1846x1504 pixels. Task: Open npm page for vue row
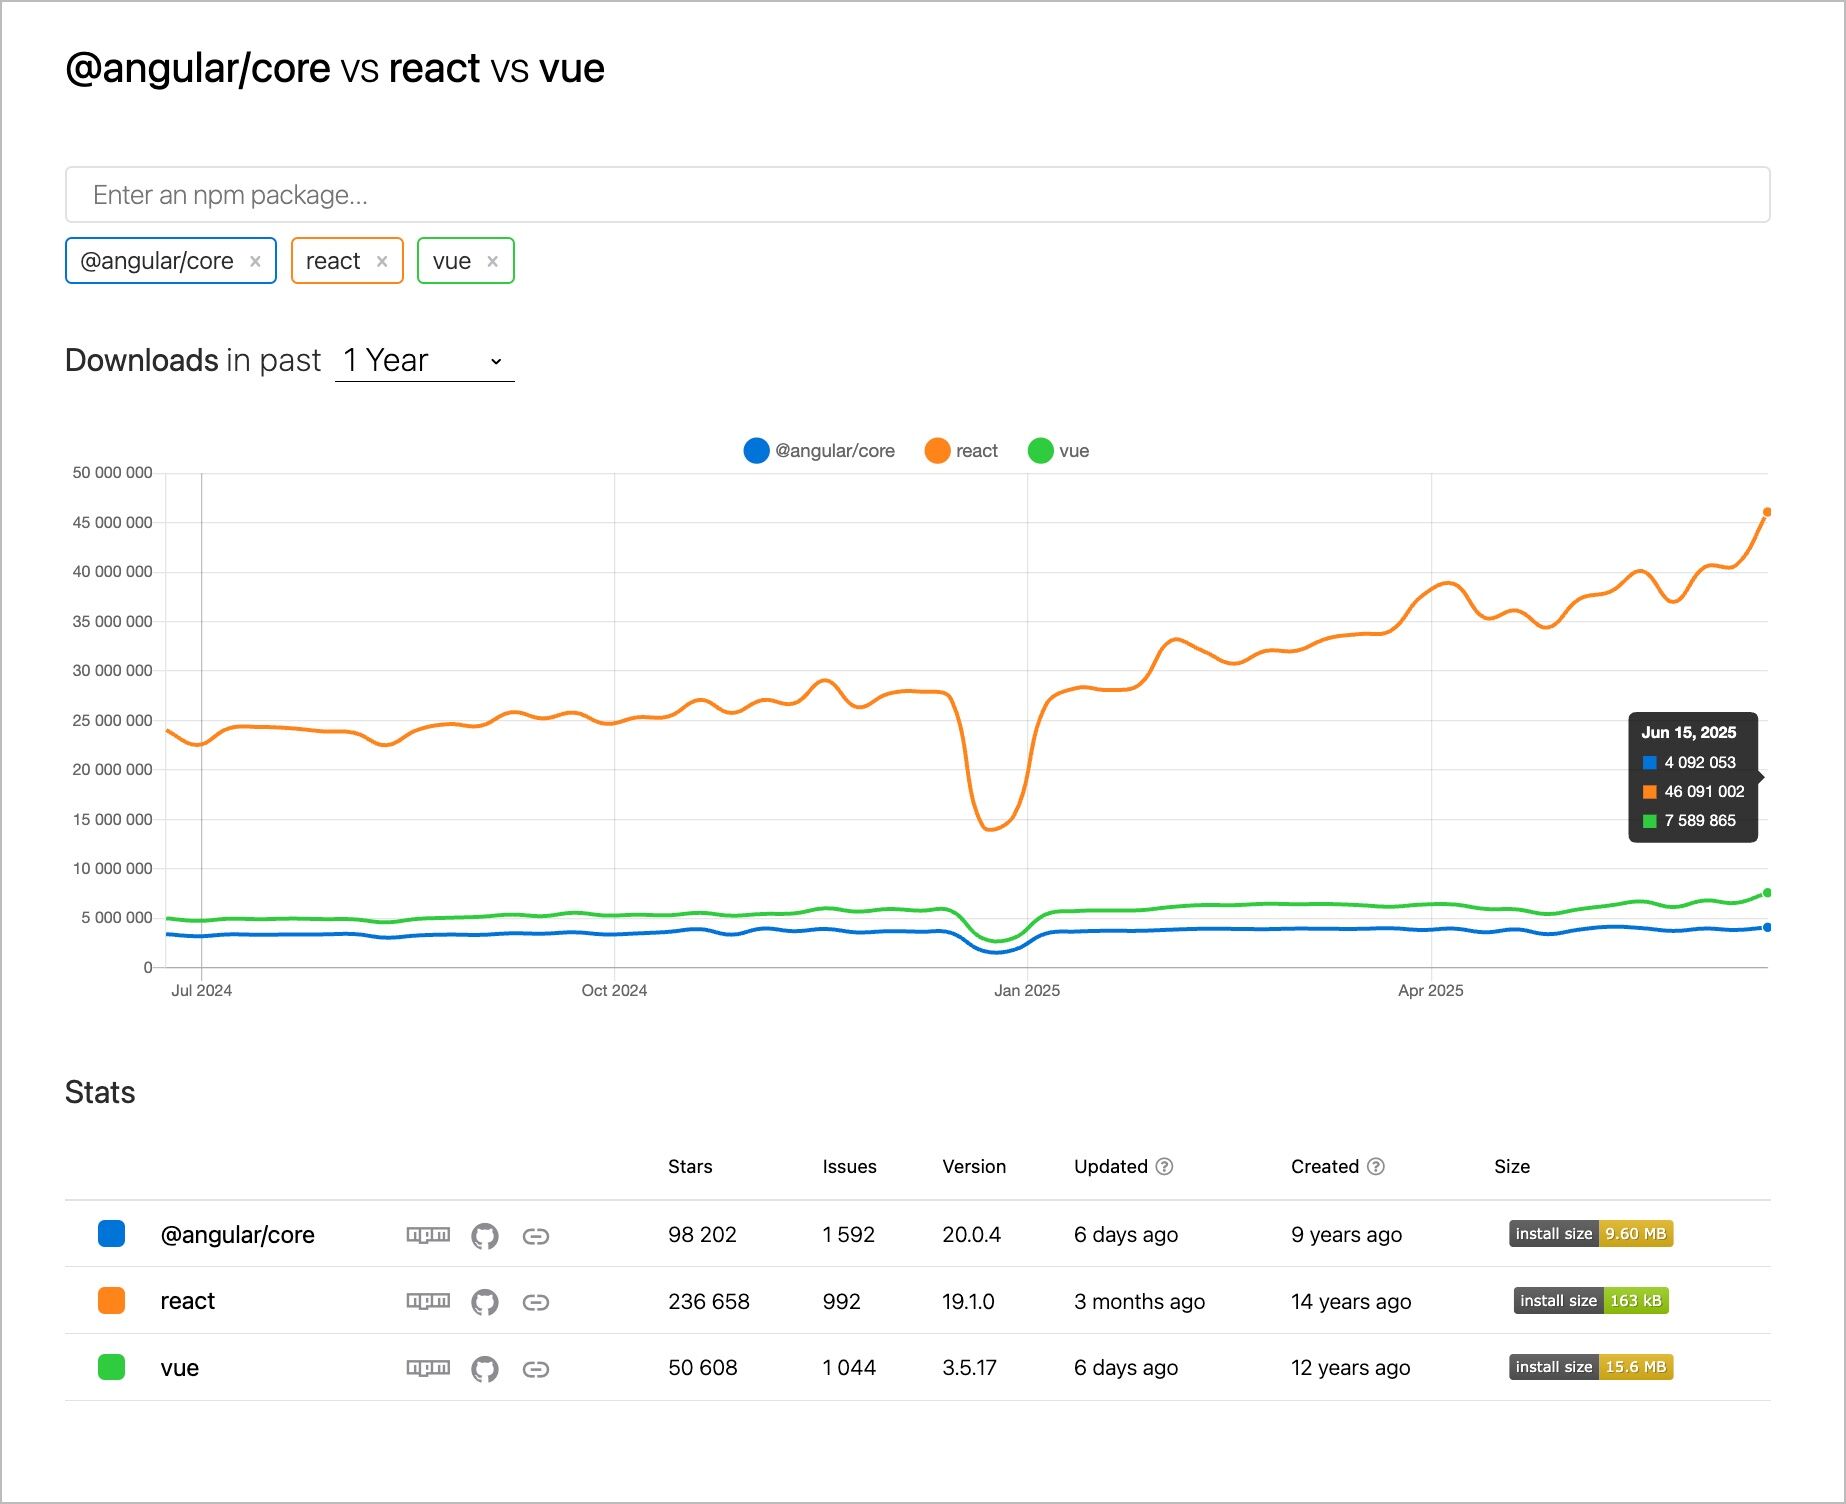point(428,1368)
